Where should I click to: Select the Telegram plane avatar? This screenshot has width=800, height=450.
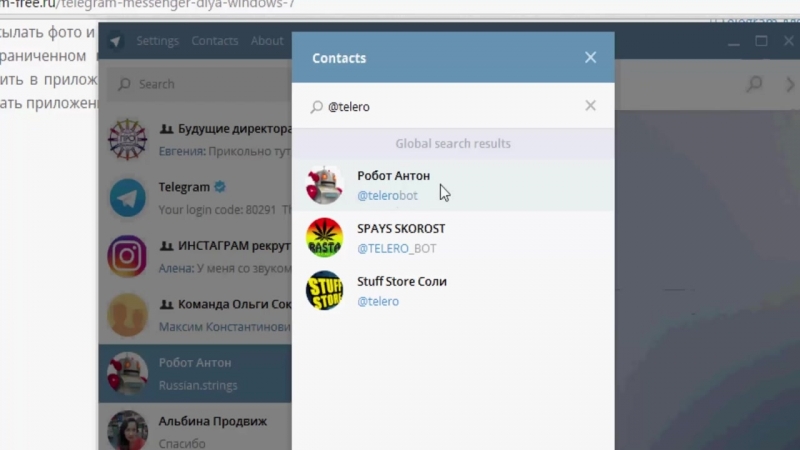pos(128,198)
